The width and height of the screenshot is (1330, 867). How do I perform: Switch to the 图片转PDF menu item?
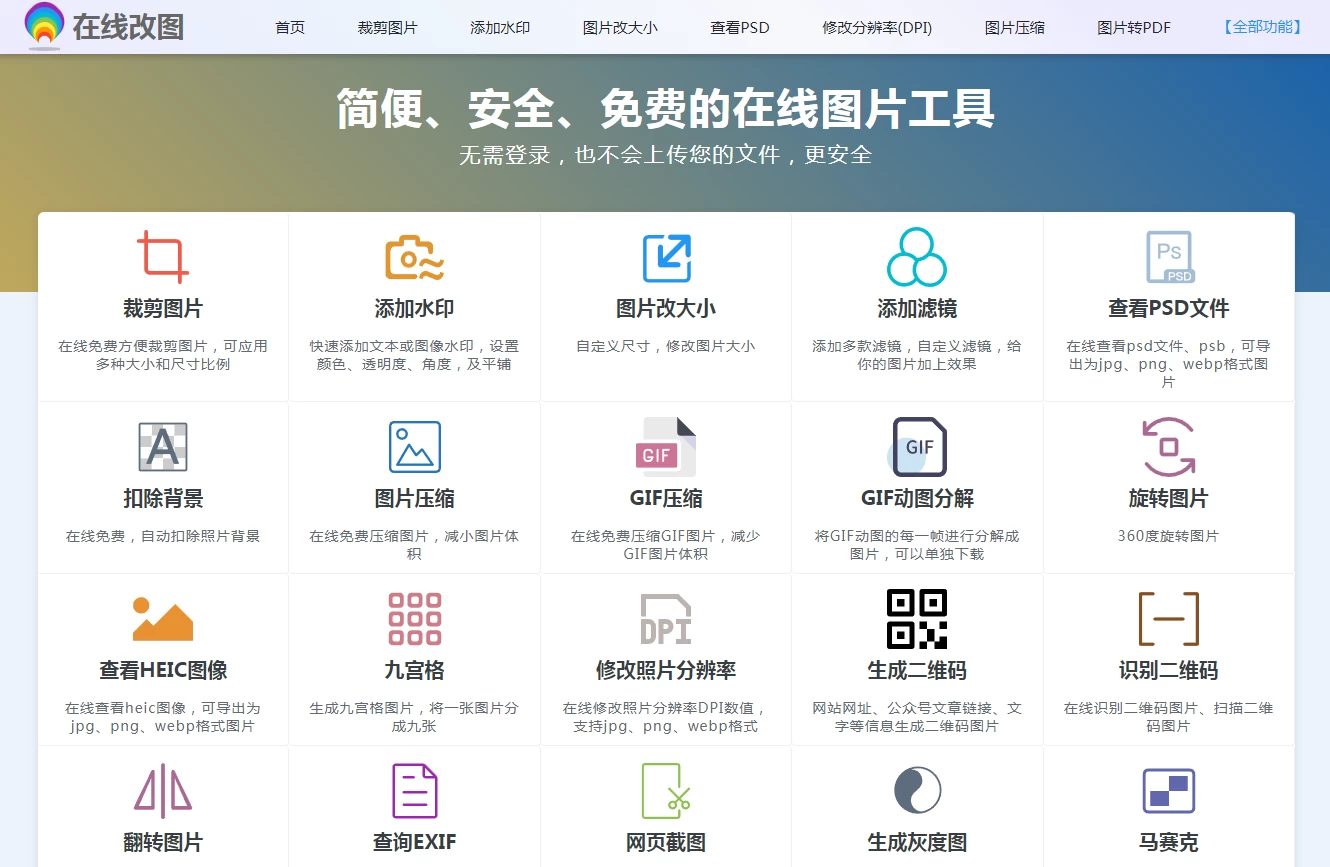click(x=1133, y=28)
